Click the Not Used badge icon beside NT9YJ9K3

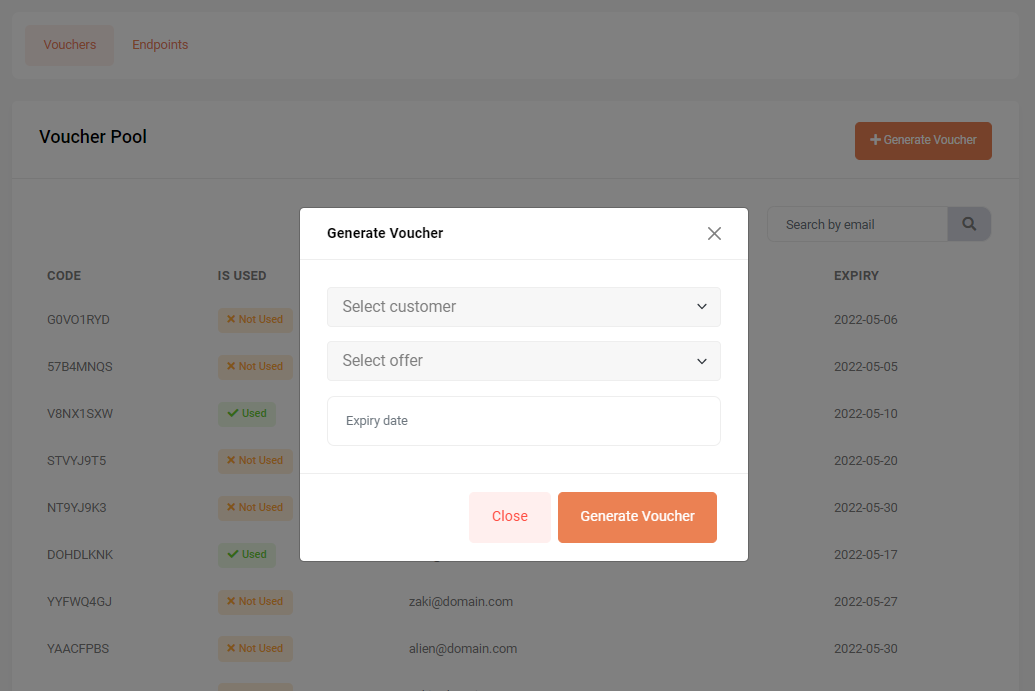click(231, 508)
